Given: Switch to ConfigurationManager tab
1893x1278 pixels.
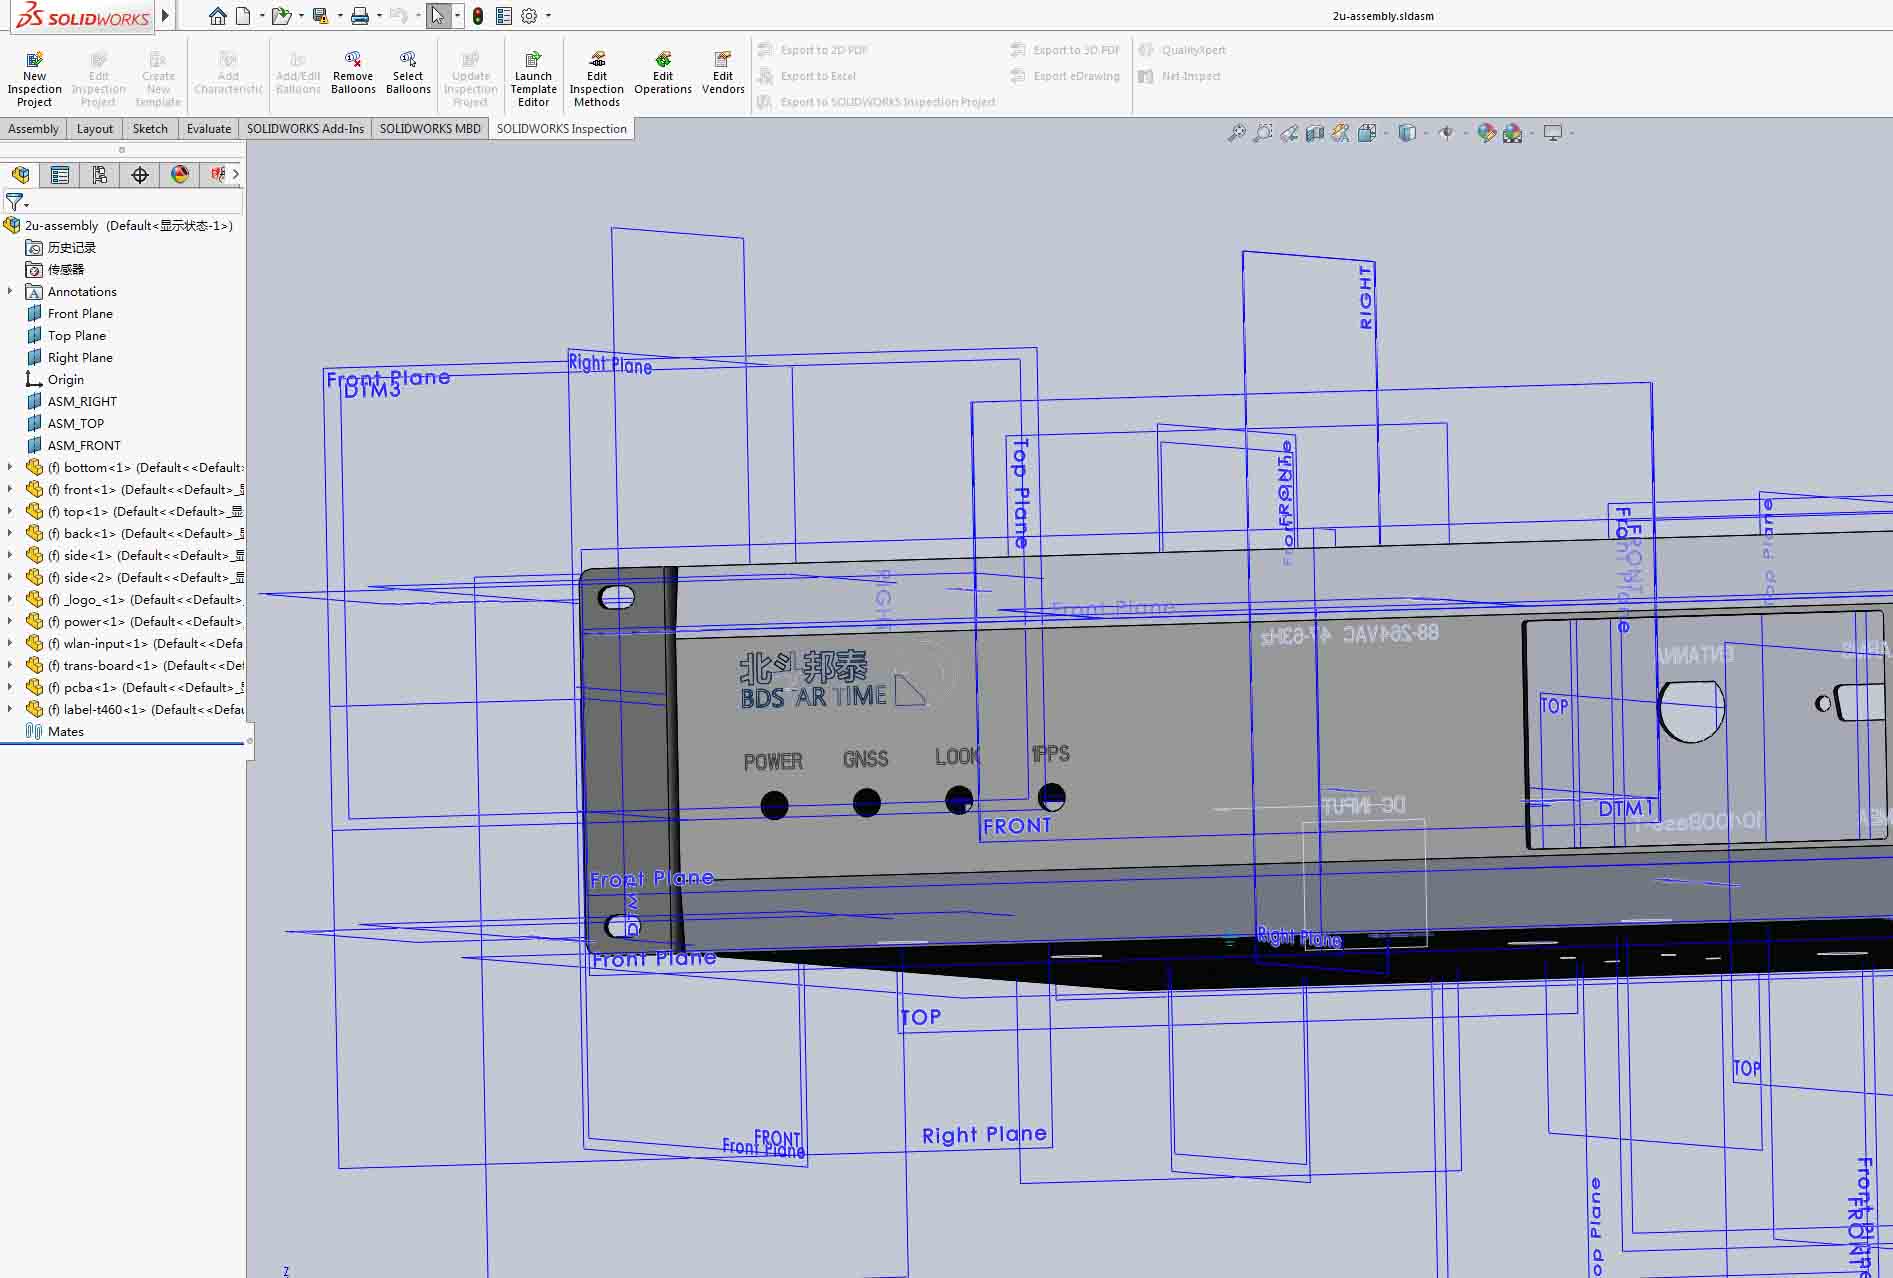Looking at the screenshot, I should 100,175.
